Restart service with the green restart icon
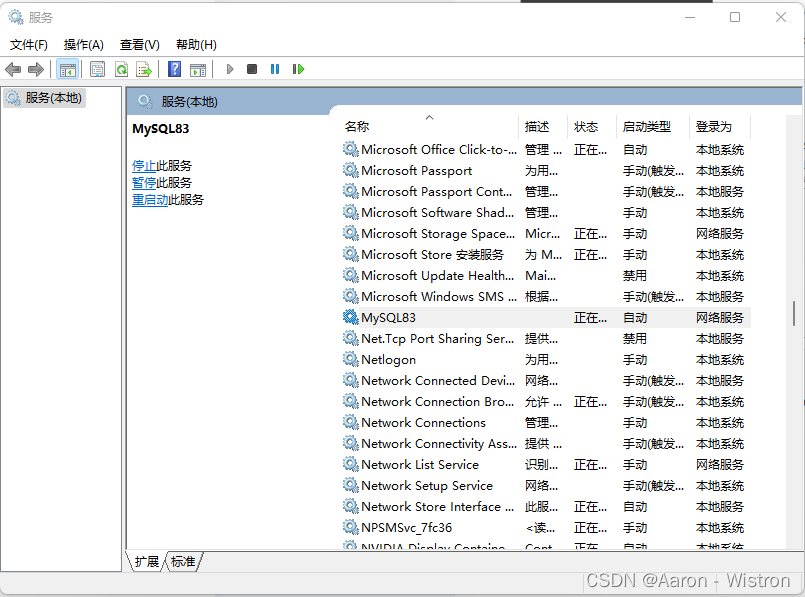The height and width of the screenshot is (597, 805). click(298, 69)
